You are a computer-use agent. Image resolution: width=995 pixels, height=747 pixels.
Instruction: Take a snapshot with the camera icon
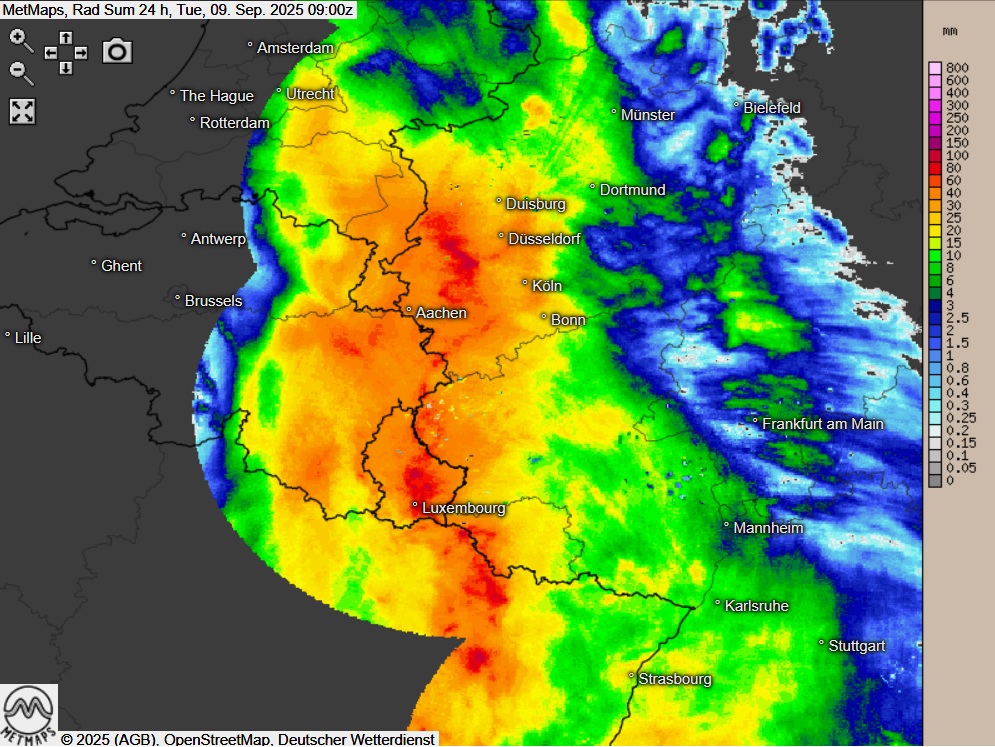click(117, 51)
